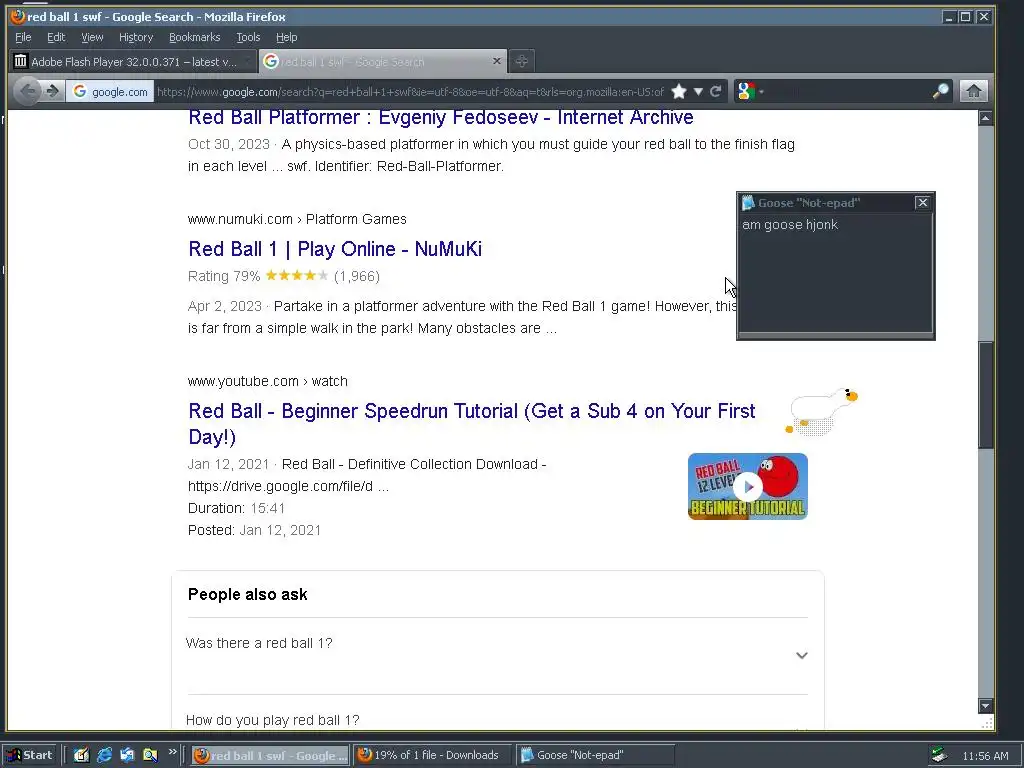Image resolution: width=1024 pixels, height=768 pixels.
Task: Close the Google Search tab
Action: 496,61
